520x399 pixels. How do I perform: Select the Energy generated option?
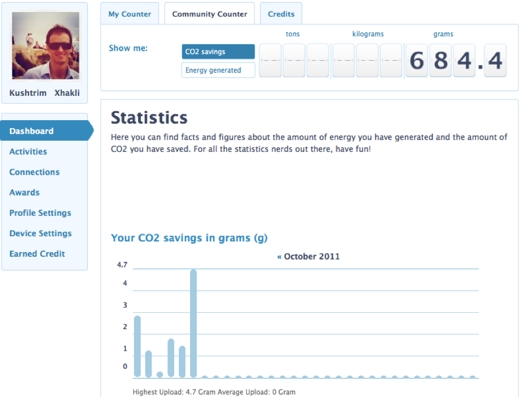(218, 70)
